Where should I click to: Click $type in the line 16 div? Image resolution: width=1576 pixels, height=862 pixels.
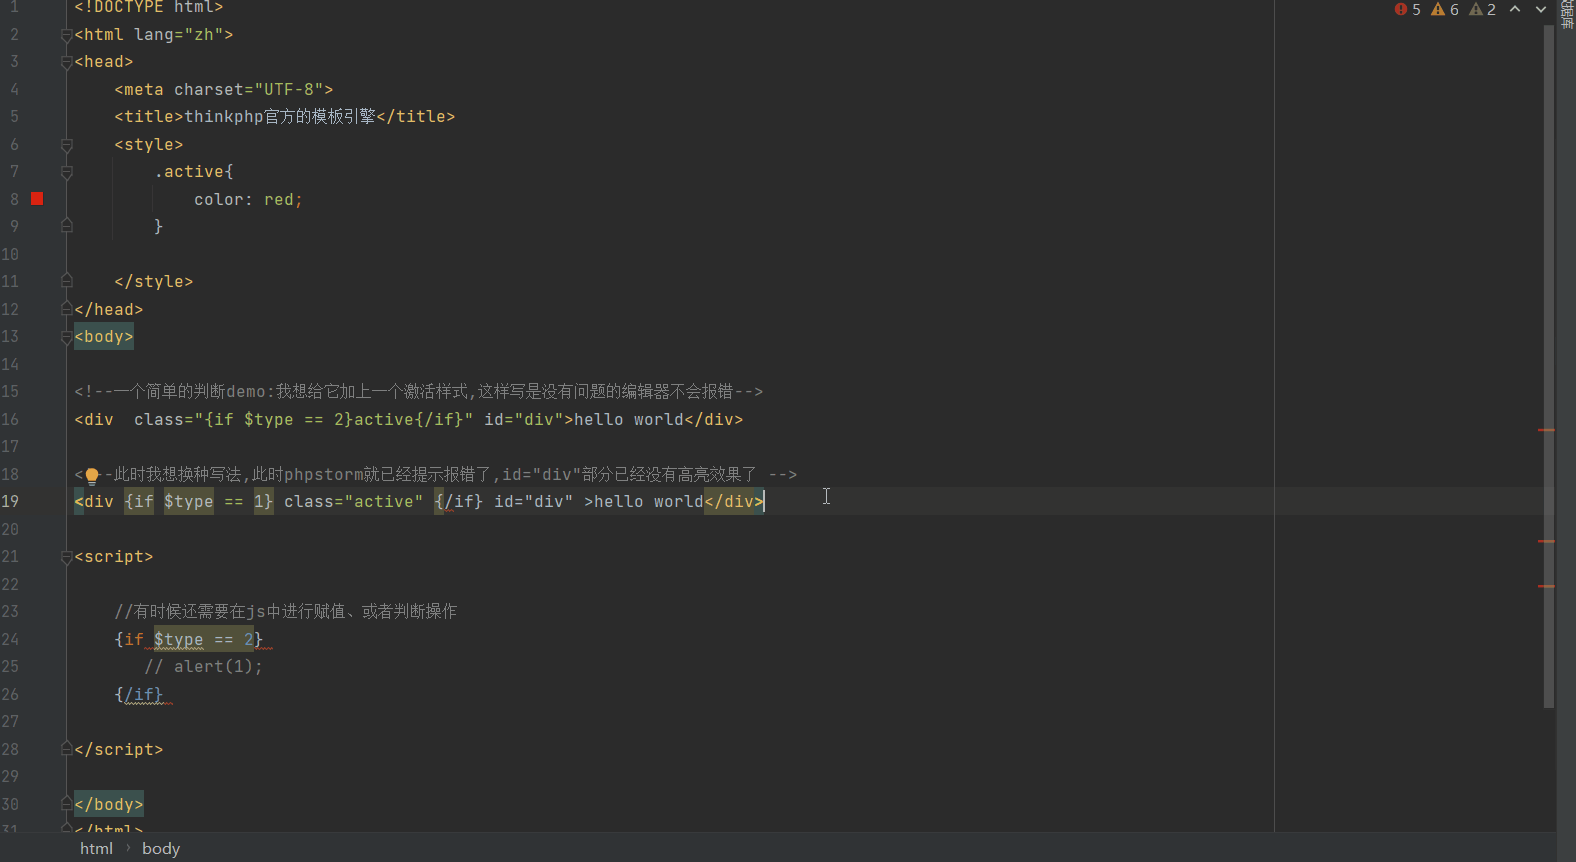coord(269,420)
